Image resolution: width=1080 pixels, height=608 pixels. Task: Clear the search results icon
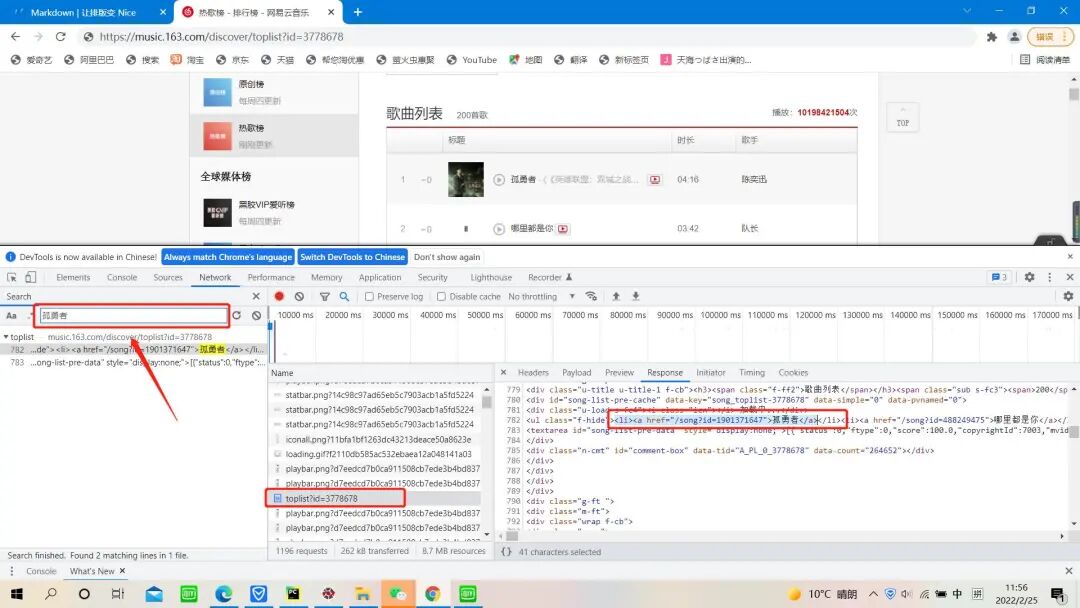(256, 315)
